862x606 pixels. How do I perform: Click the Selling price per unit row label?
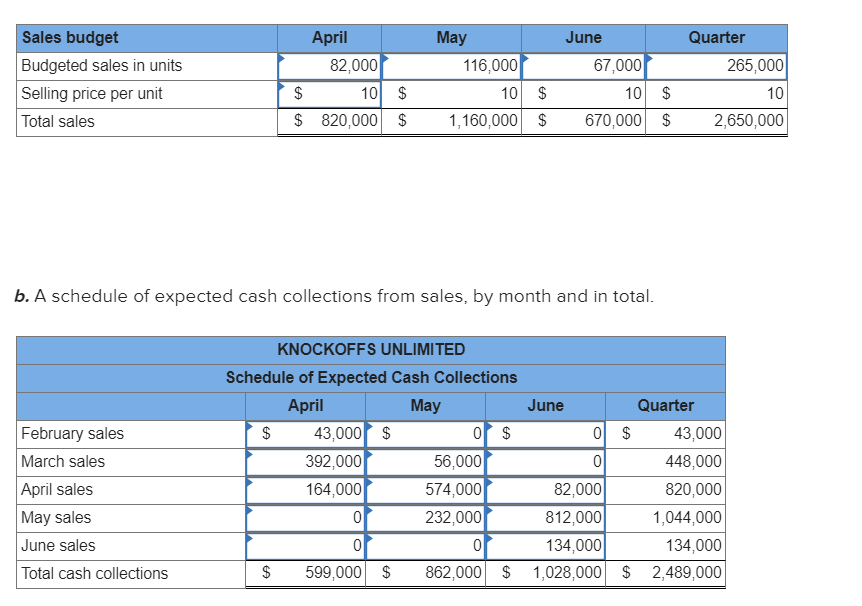(91, 93)
